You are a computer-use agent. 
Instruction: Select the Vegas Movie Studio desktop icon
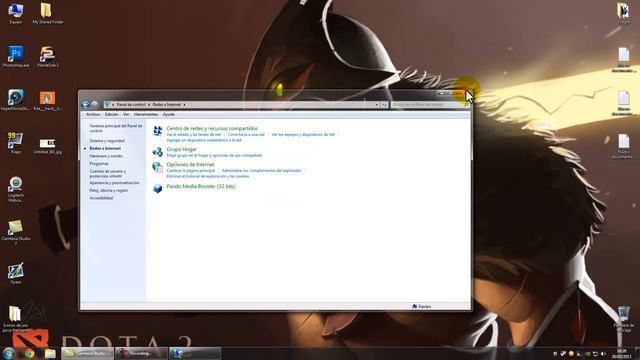[x=16, y=100]
